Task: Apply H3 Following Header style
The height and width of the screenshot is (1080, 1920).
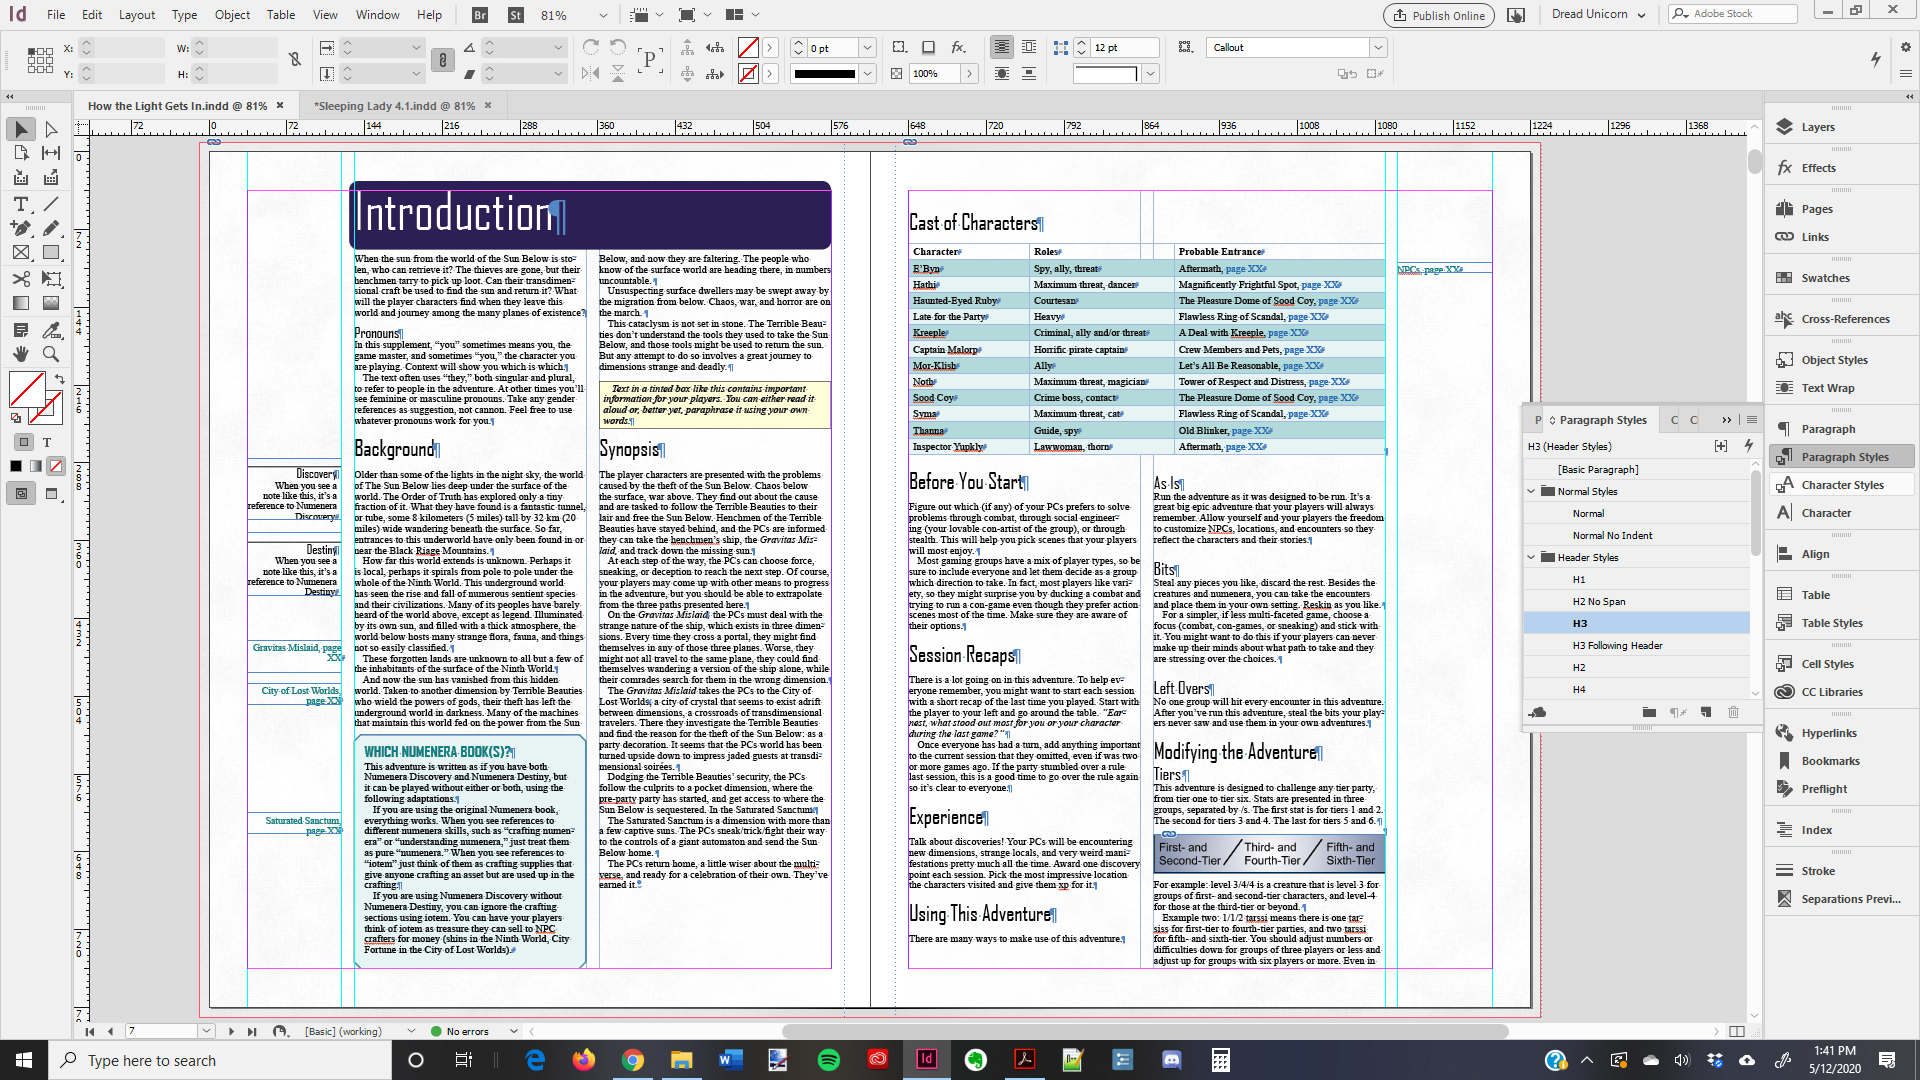Action: pyautogui.click(x=1617, y=645)
